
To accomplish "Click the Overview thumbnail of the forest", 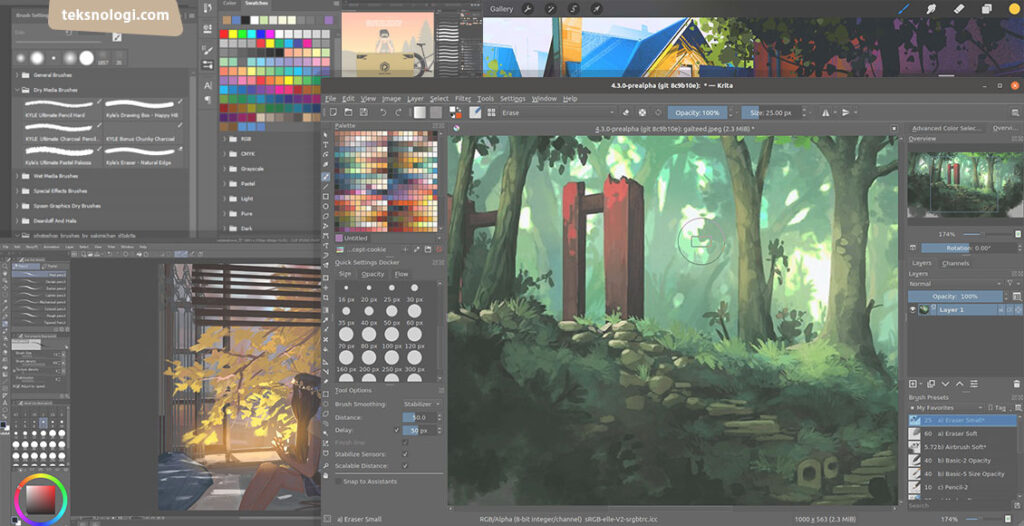I will [x=964, y=185].
